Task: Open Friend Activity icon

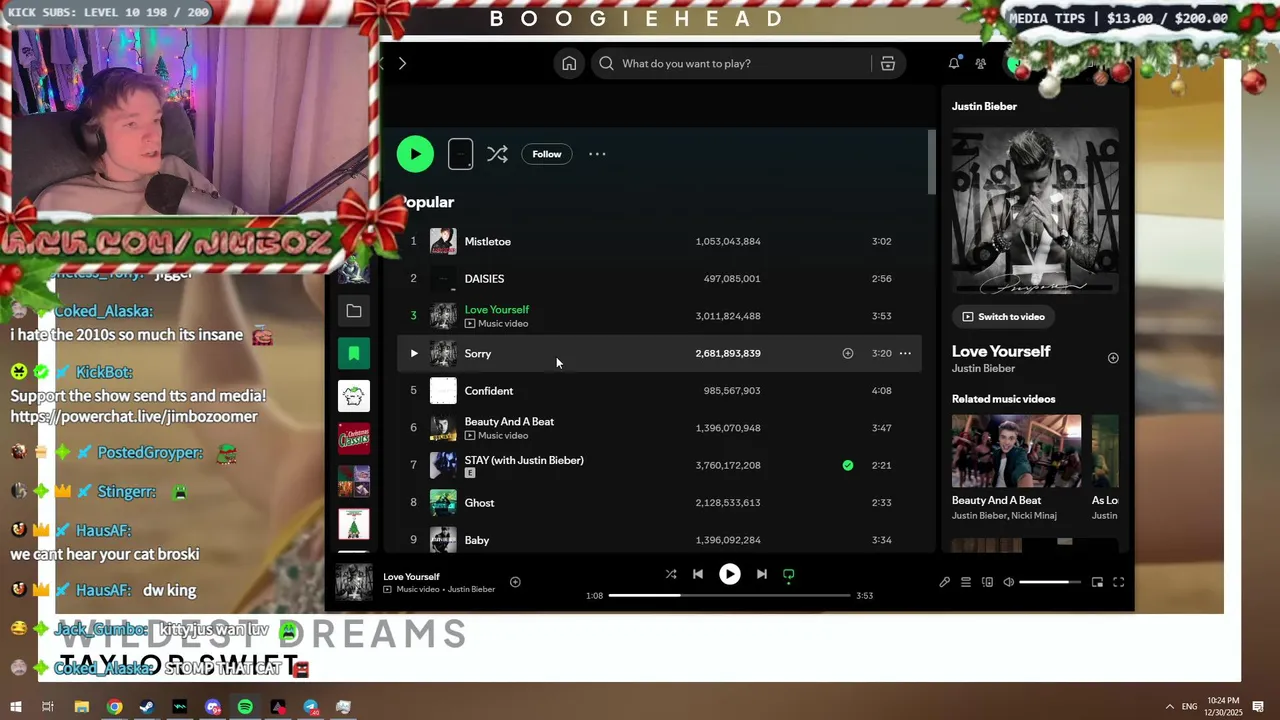Action: tap(981, 63)
